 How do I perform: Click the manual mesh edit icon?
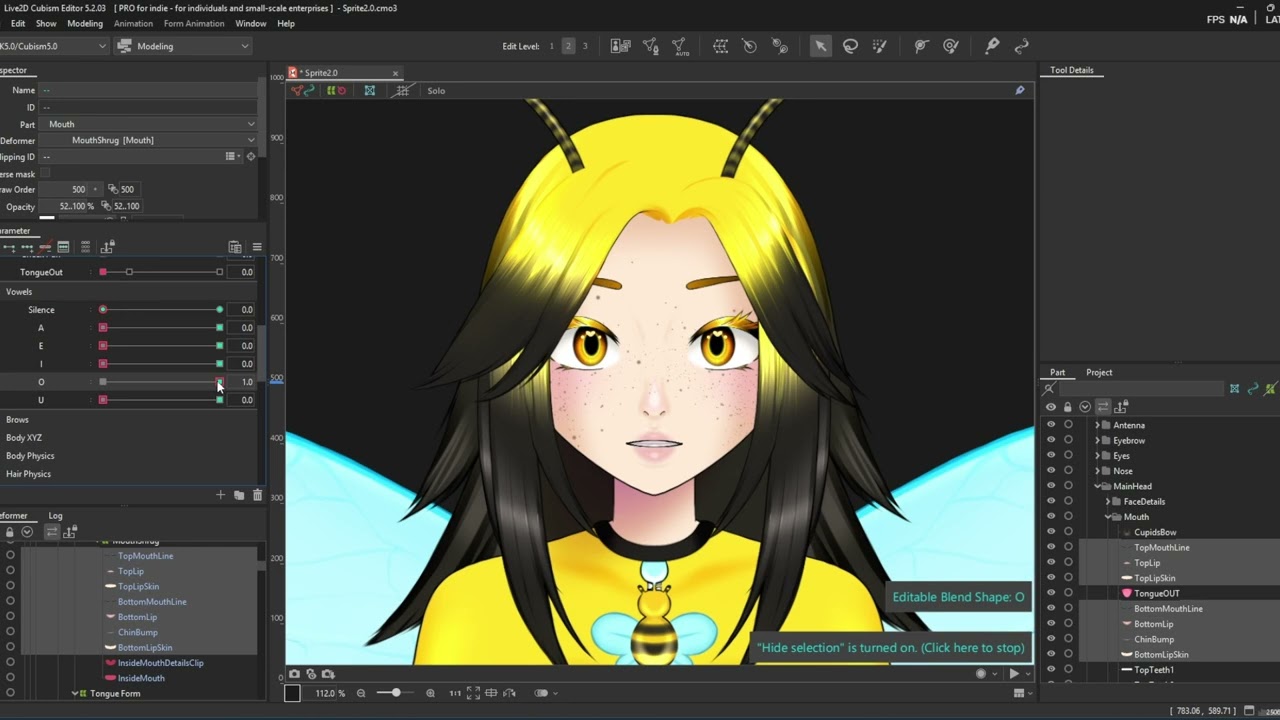click(651, 46)
